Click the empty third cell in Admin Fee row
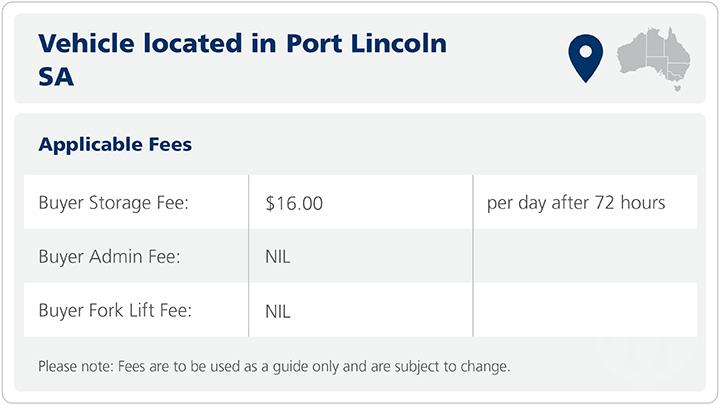 pyautogui.click(x=585, y=257)
